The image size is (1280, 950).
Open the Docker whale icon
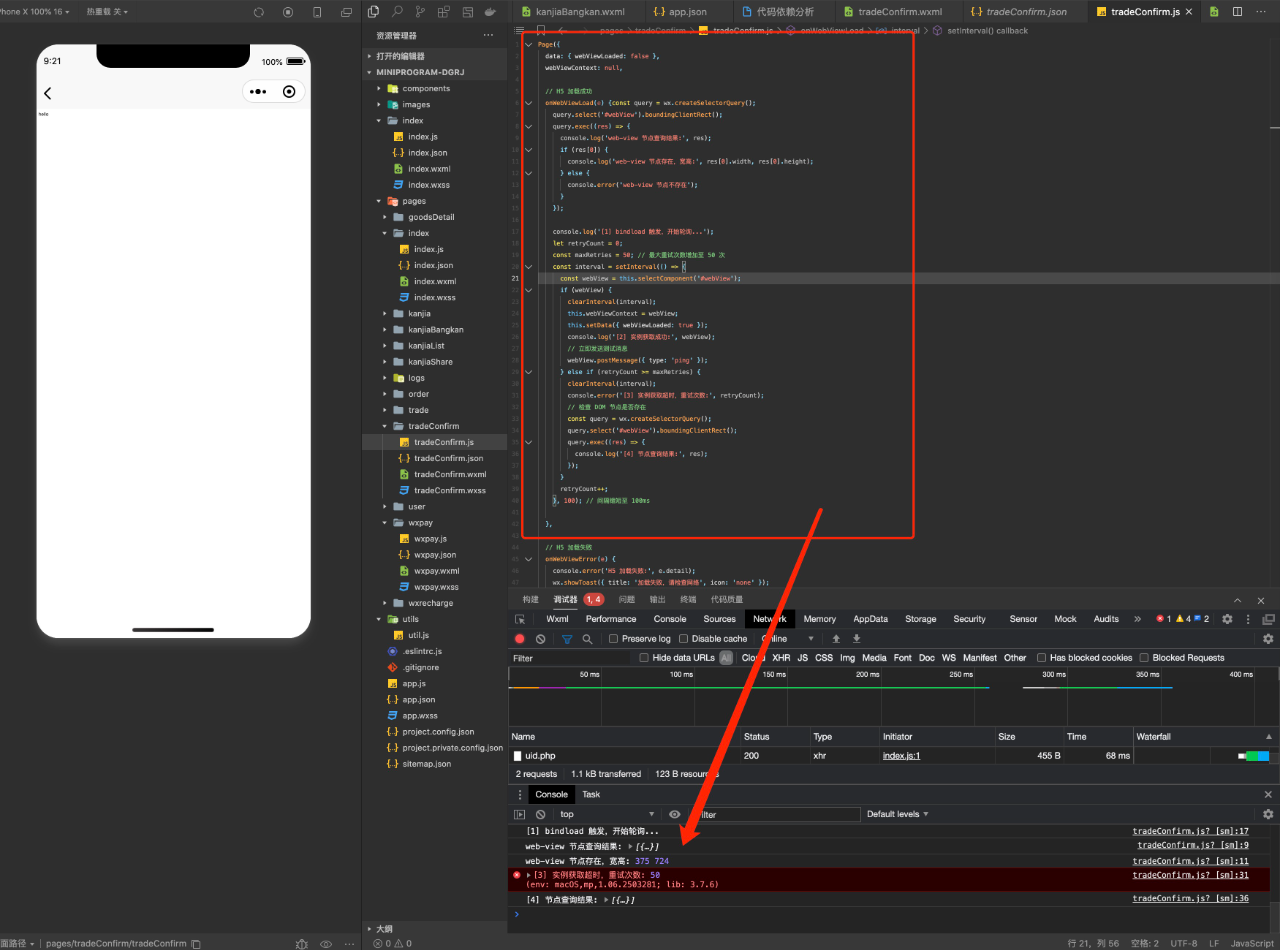point(490,12)
